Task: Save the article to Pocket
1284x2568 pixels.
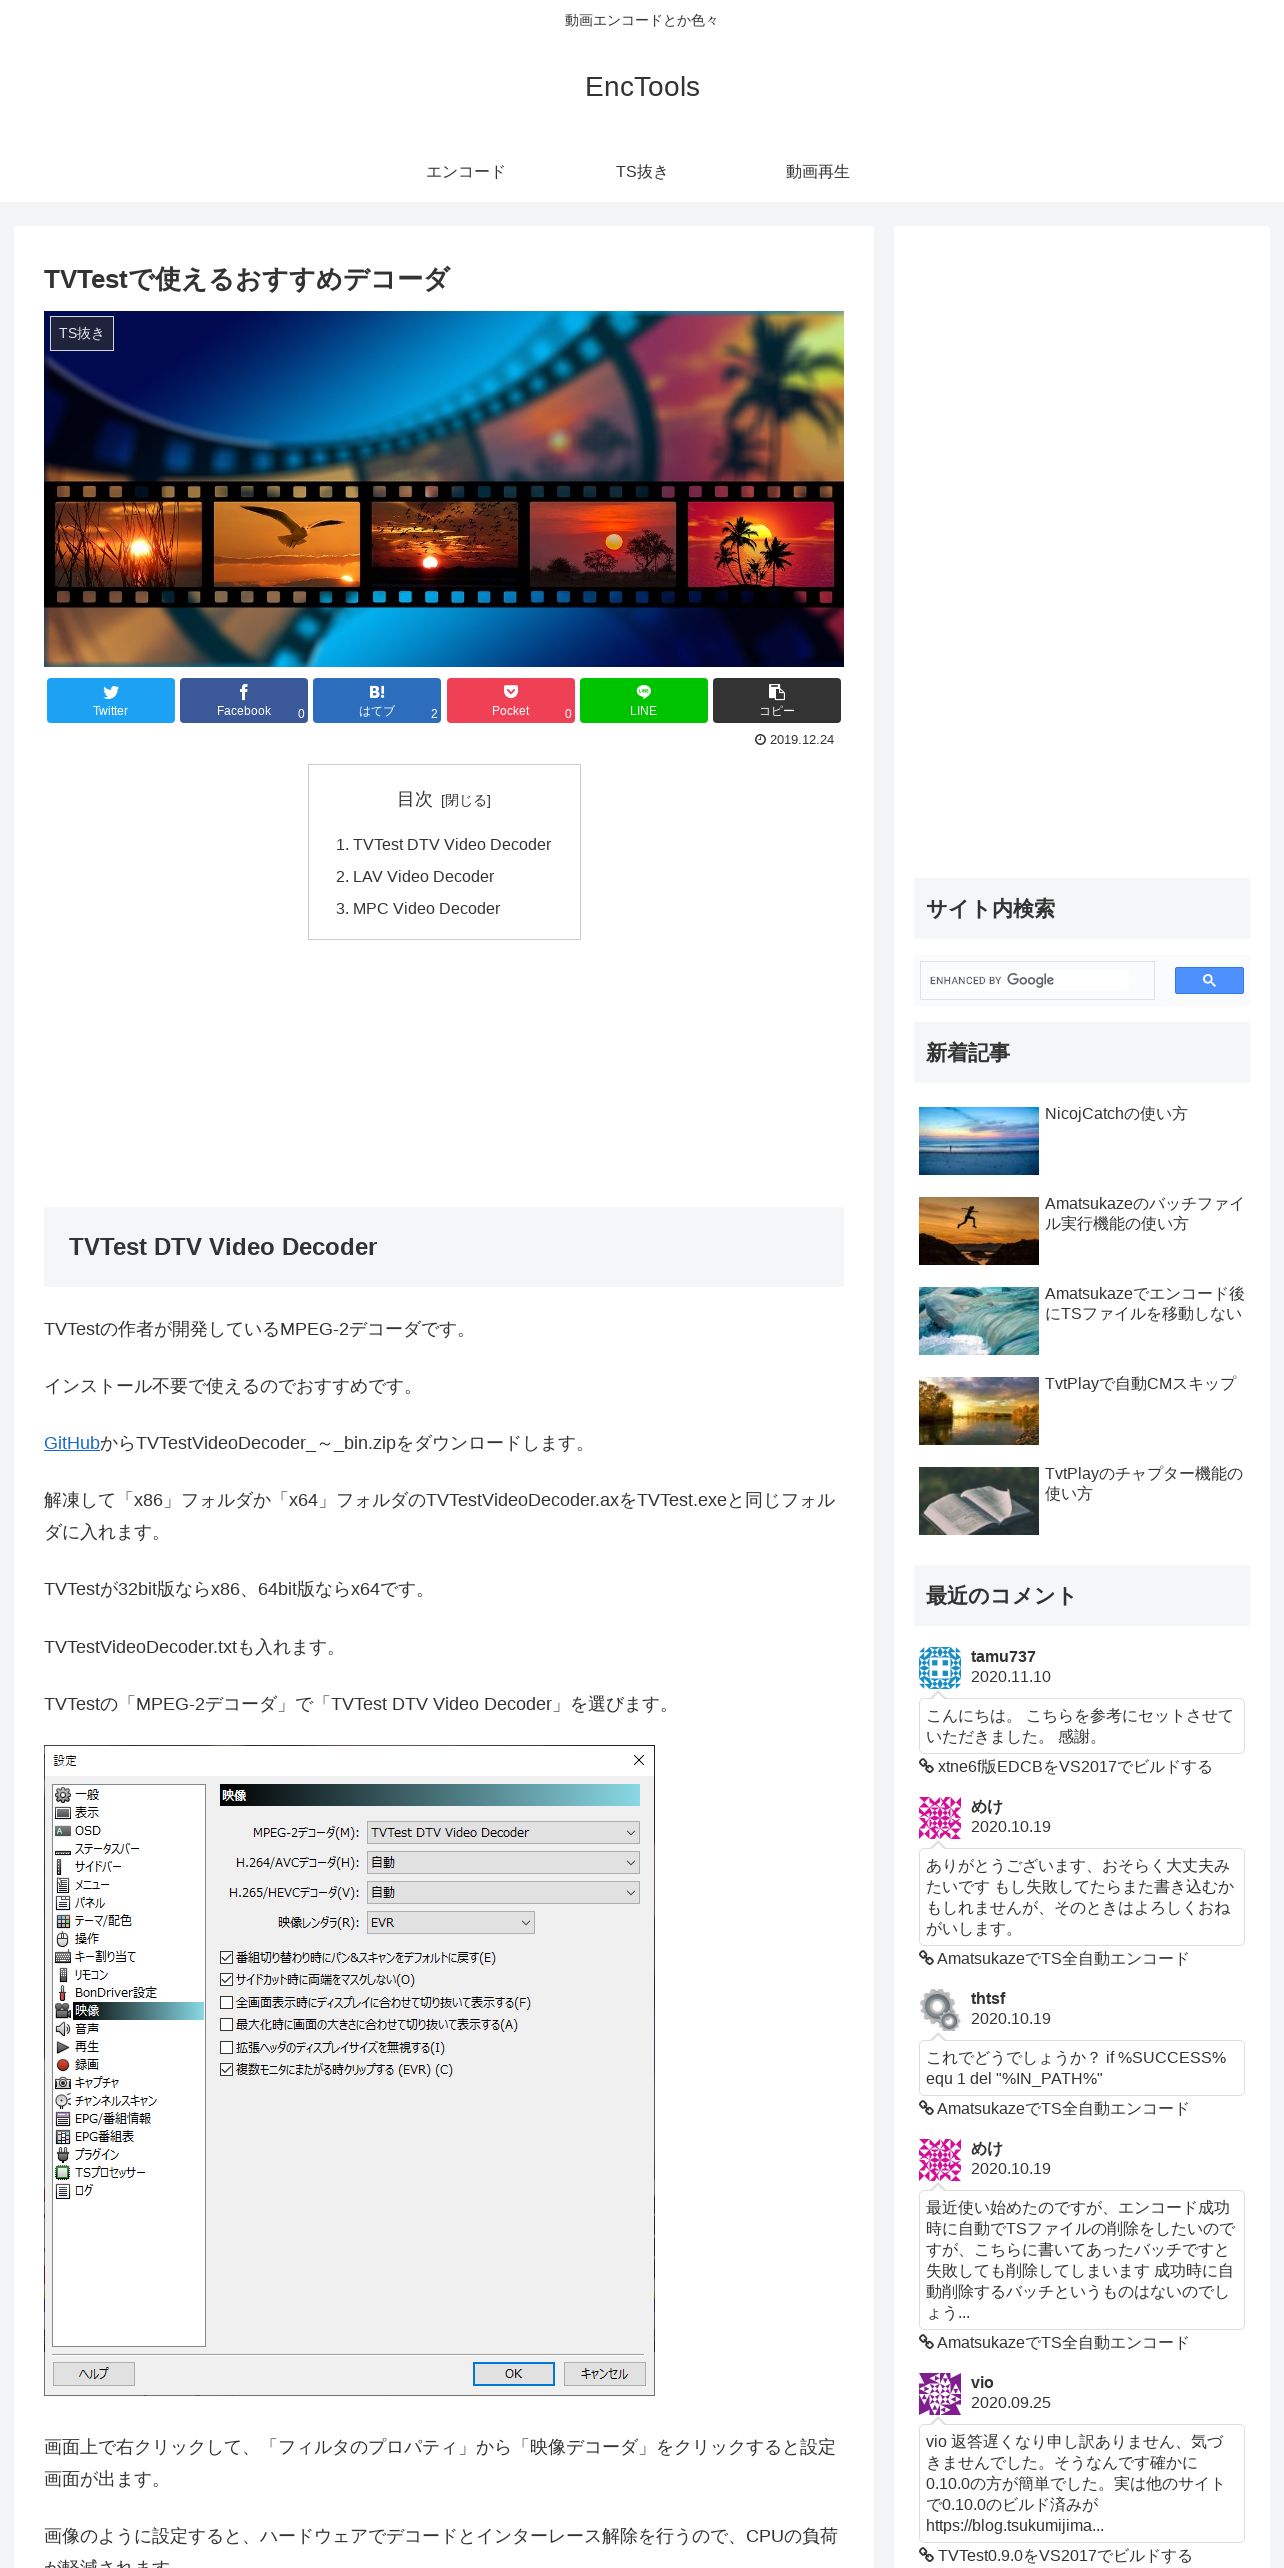Action: 511,700
